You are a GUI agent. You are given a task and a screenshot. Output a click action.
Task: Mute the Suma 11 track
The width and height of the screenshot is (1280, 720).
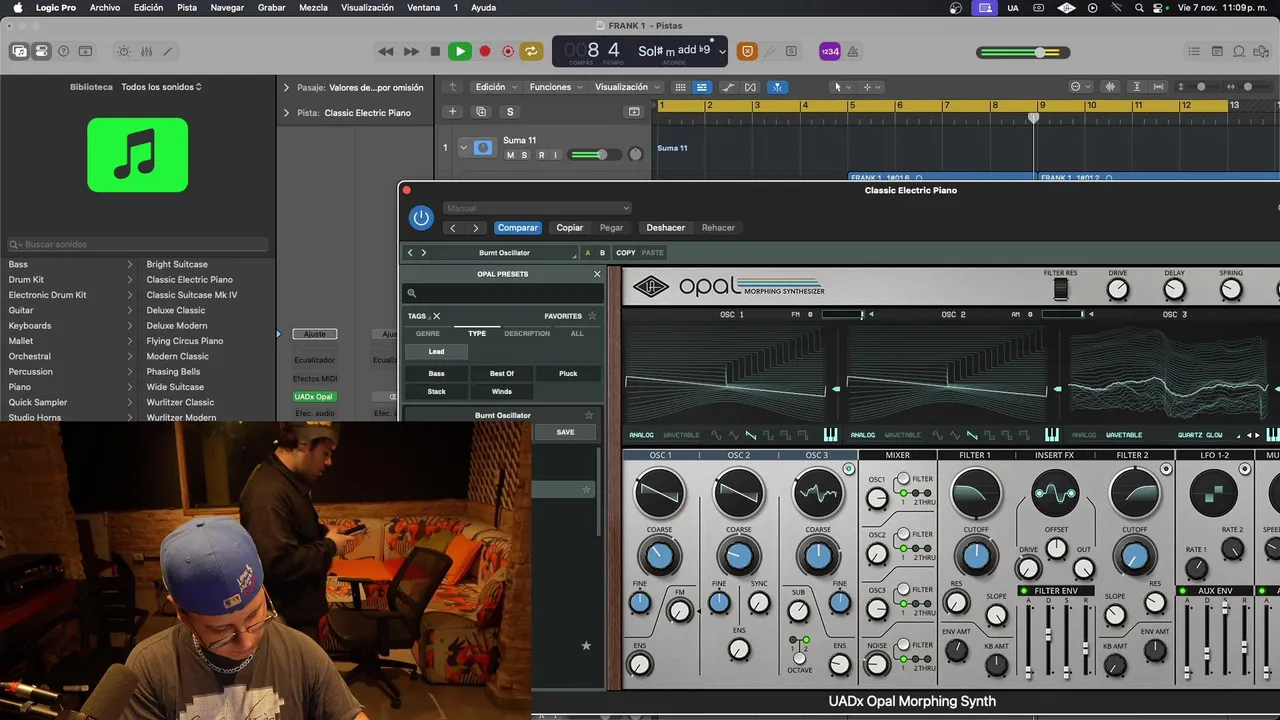point(510,155)
